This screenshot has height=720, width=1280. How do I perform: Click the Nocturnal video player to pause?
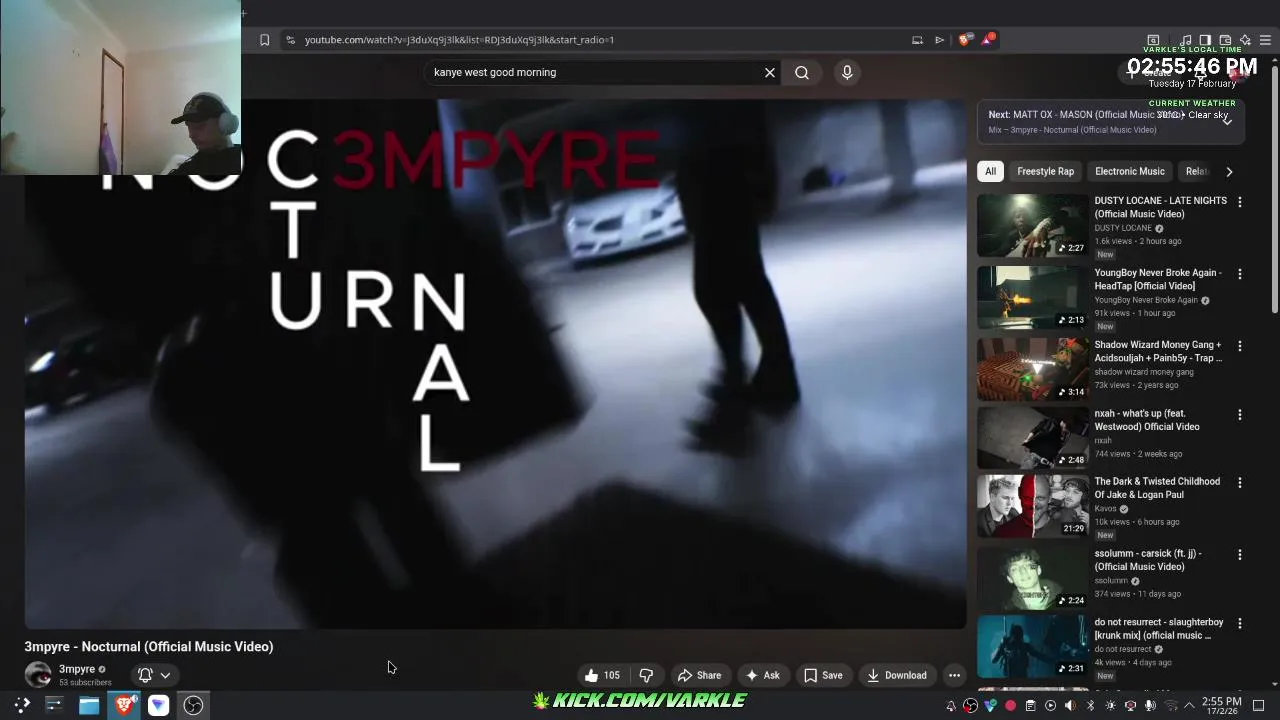click(x=495, y=364)
